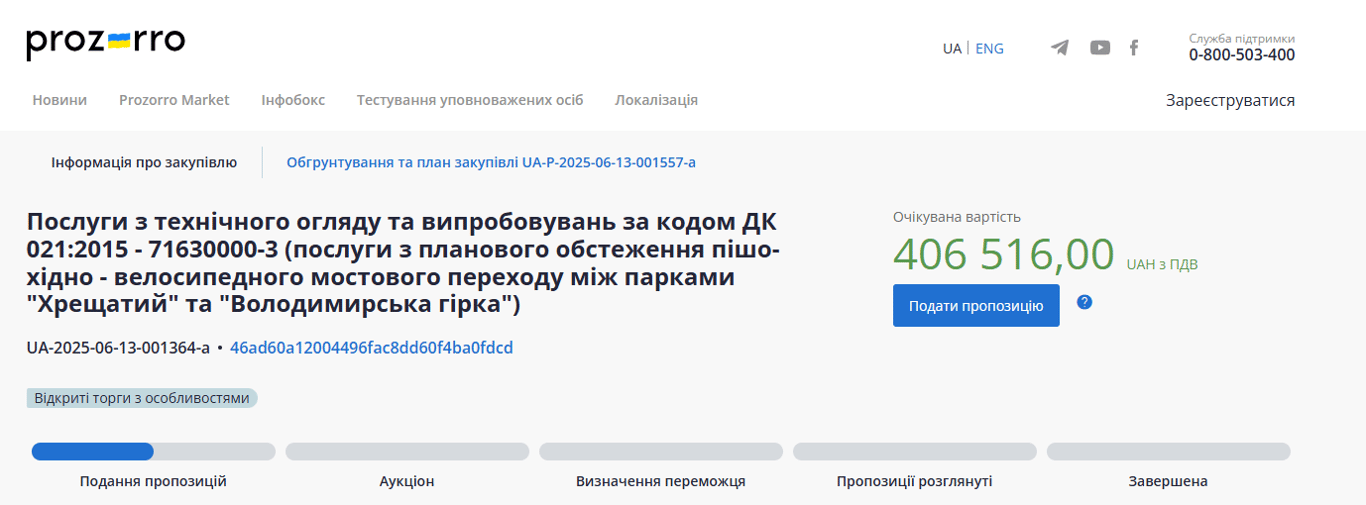This screenshot has height=505, width=1366.
Task: Click Зареєструватися link
Action: (1230, 100)
